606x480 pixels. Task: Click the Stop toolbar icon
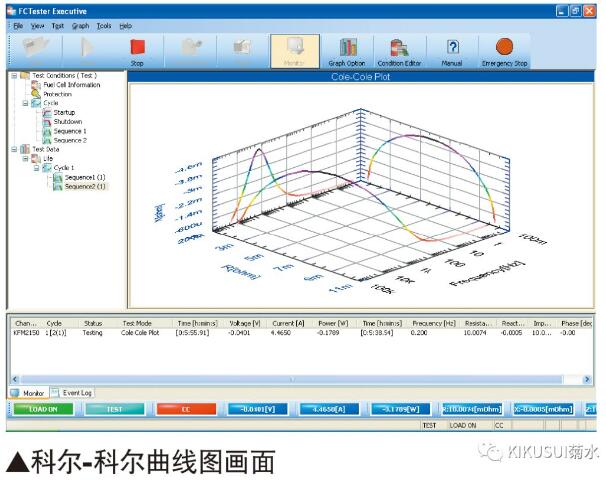[x=137, y=51]
